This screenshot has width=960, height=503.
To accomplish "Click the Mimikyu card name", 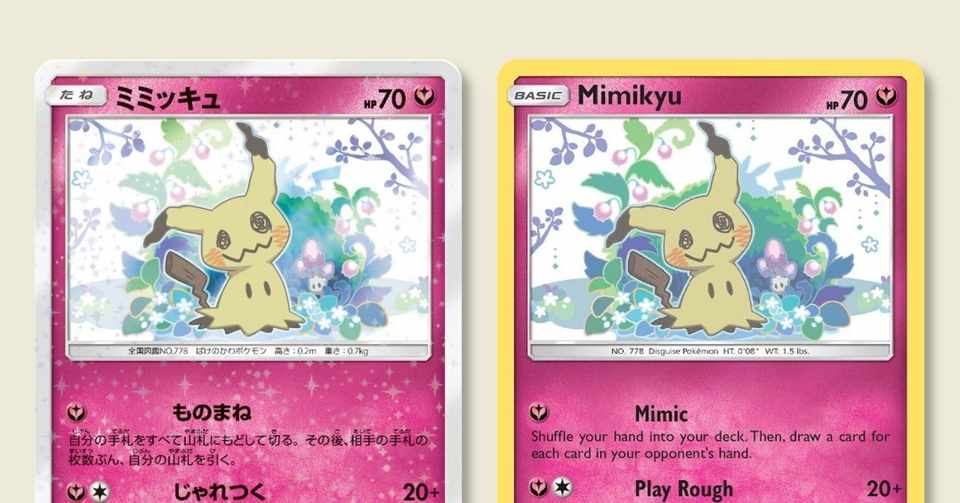I will [x=629, y=96].
